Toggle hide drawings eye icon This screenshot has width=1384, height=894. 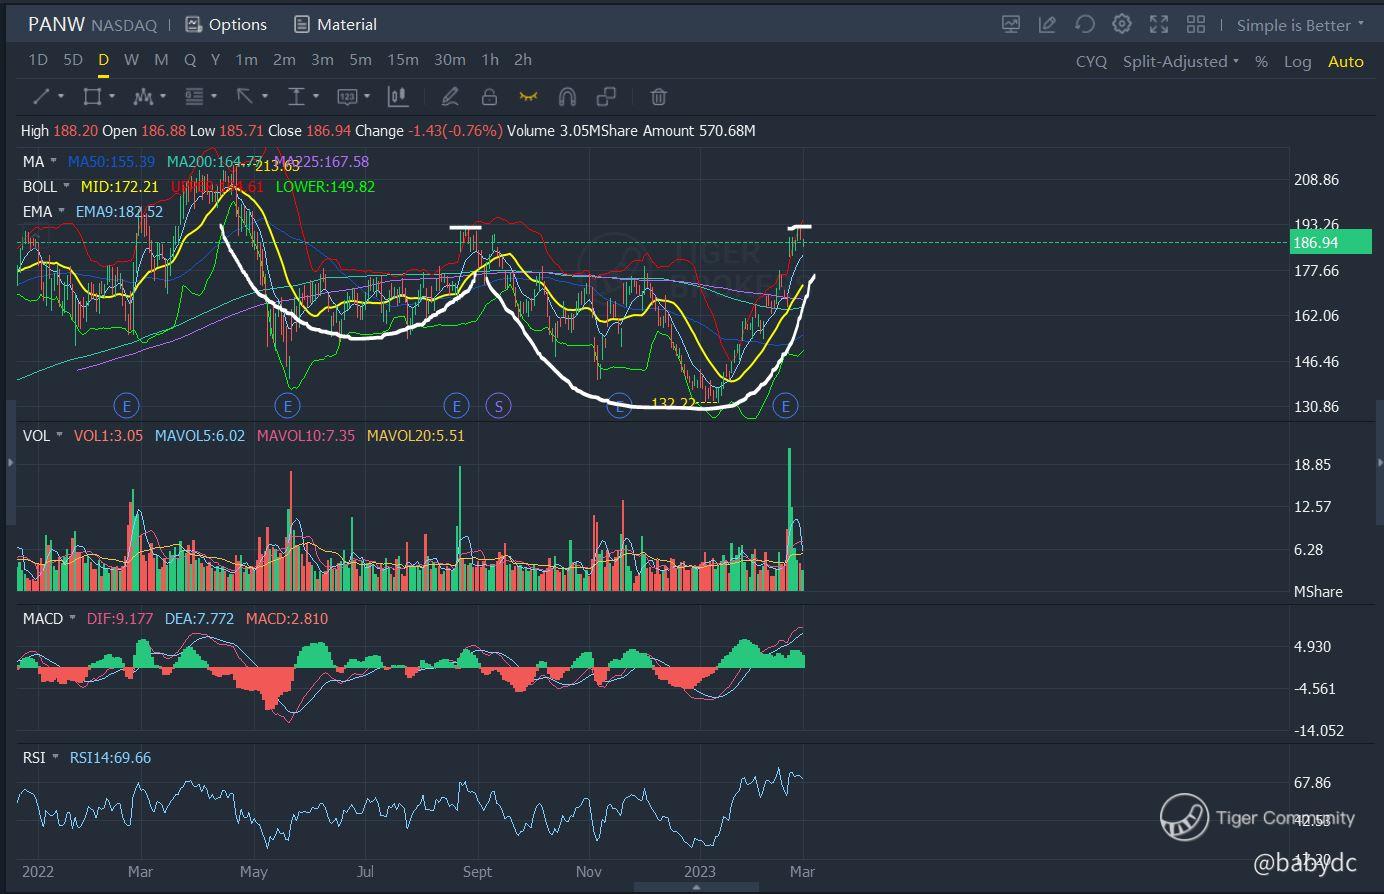(528, 97)
